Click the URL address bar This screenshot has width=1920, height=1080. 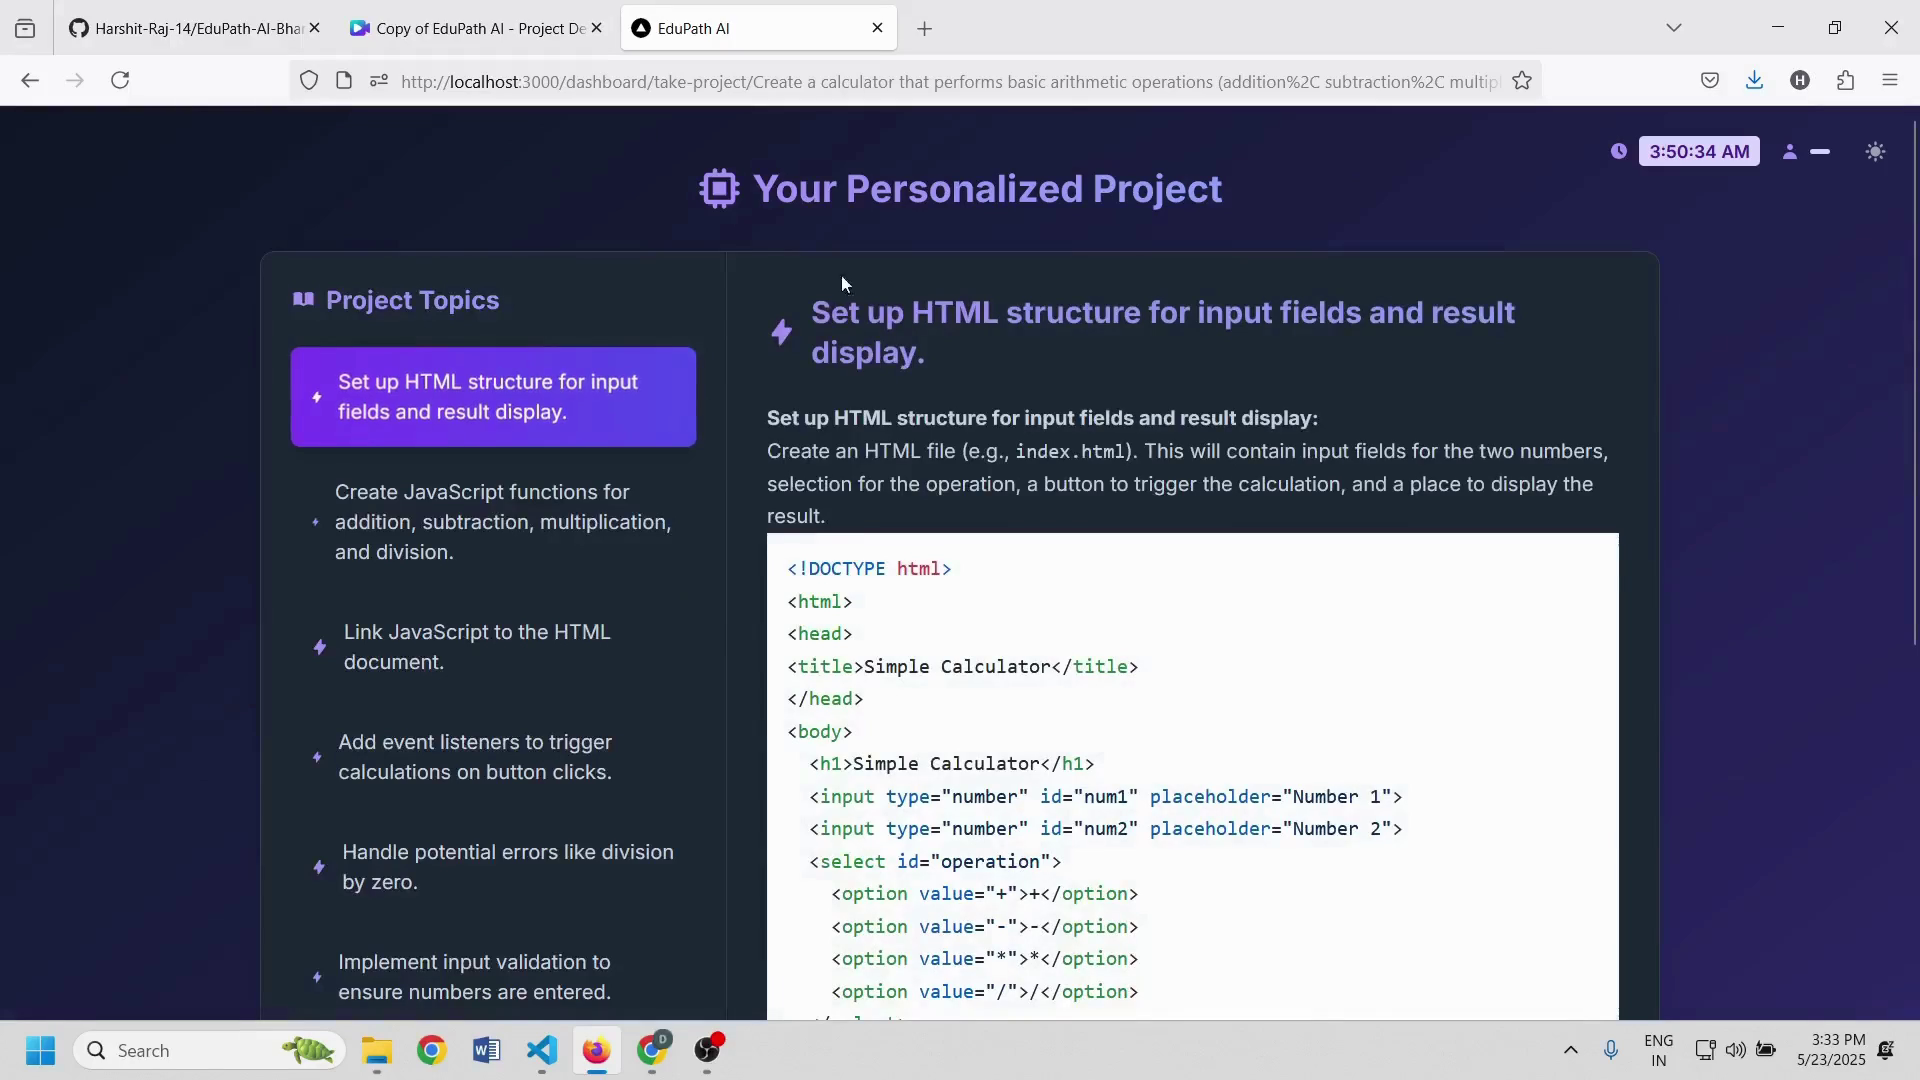948,82
